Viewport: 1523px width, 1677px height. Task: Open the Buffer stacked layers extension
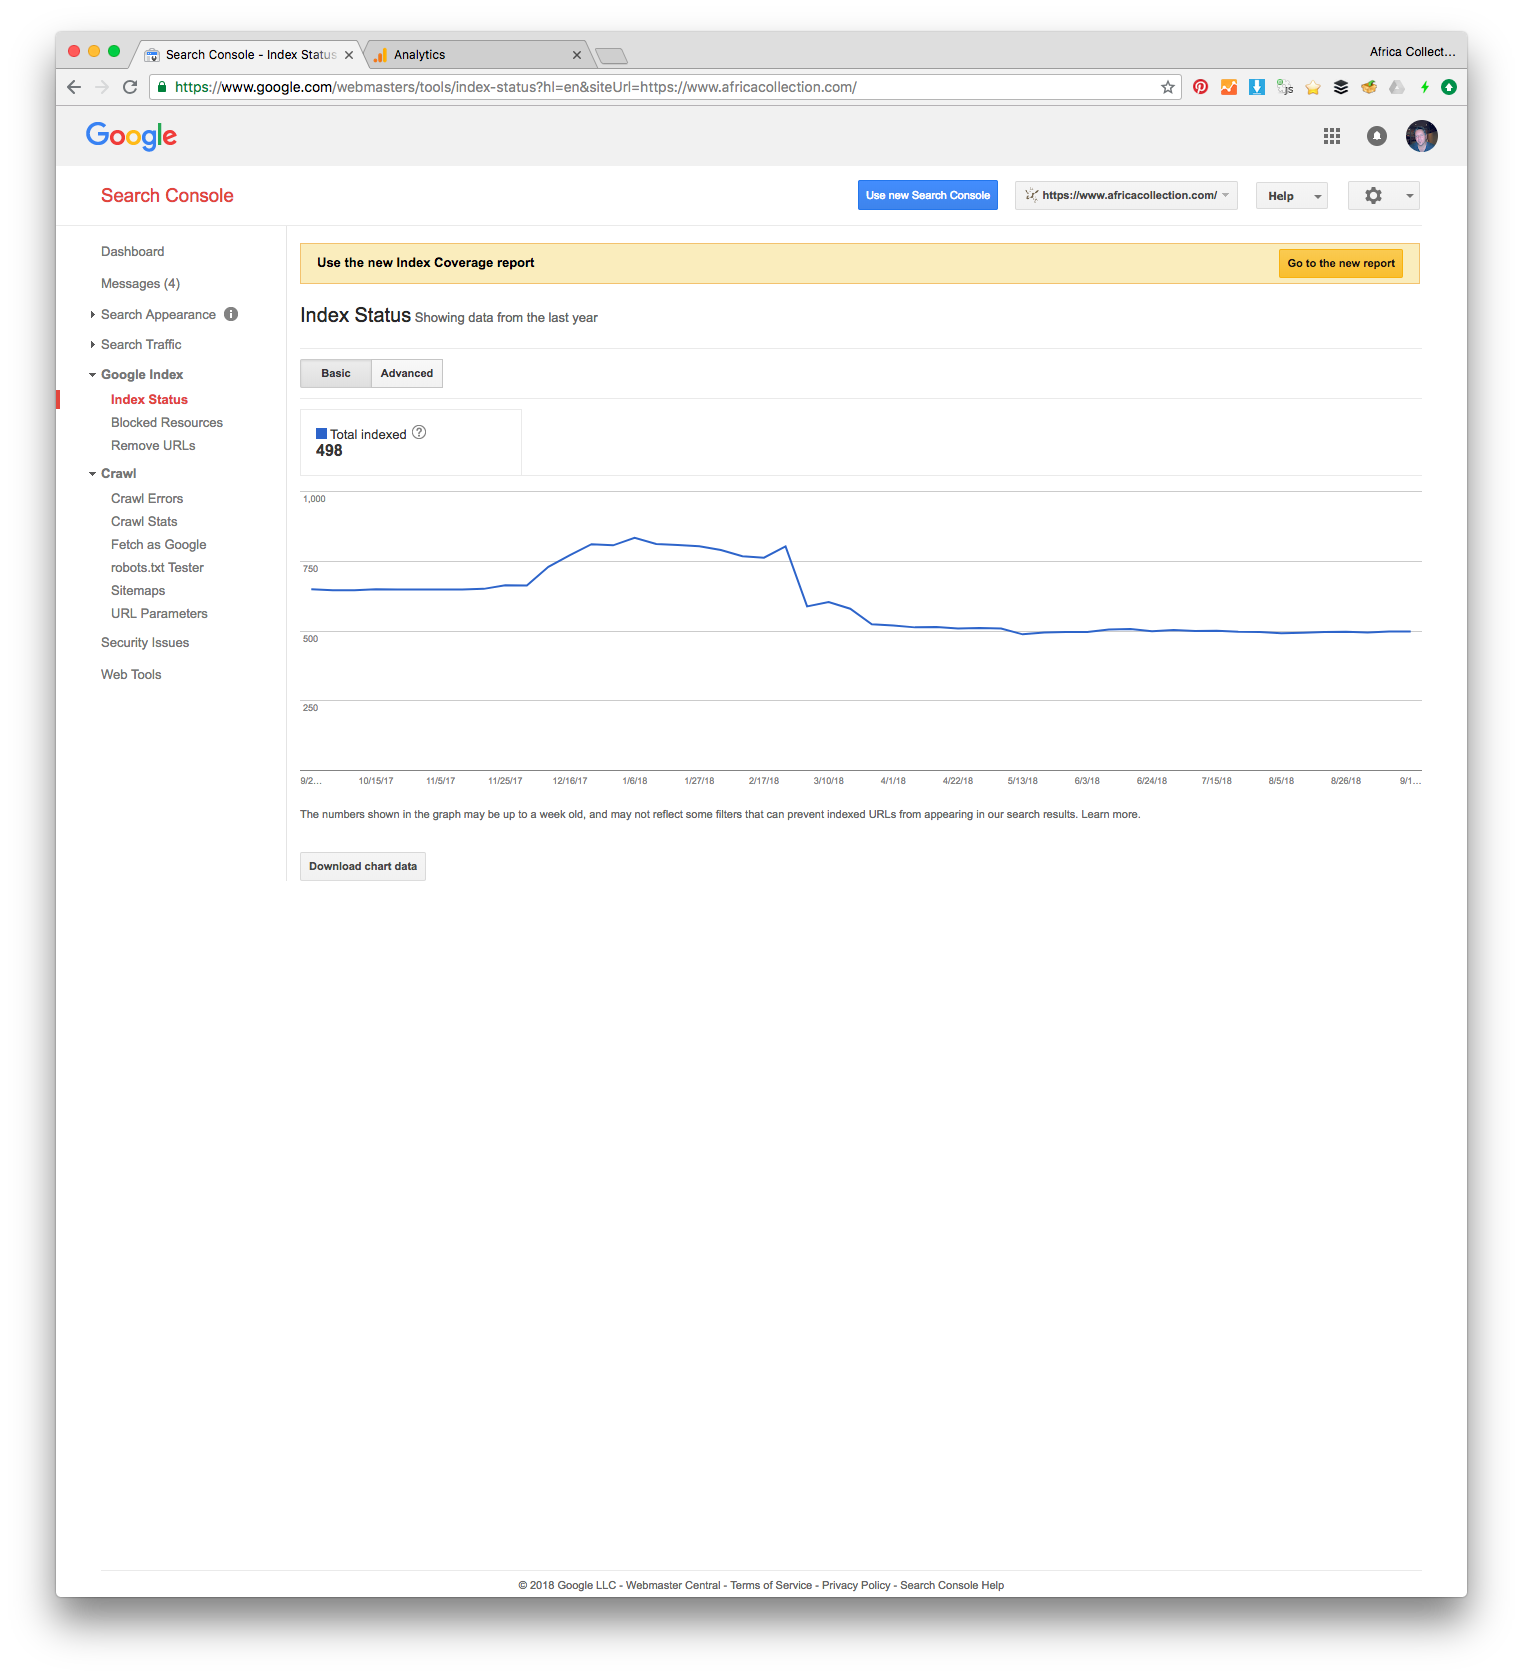1341,87
